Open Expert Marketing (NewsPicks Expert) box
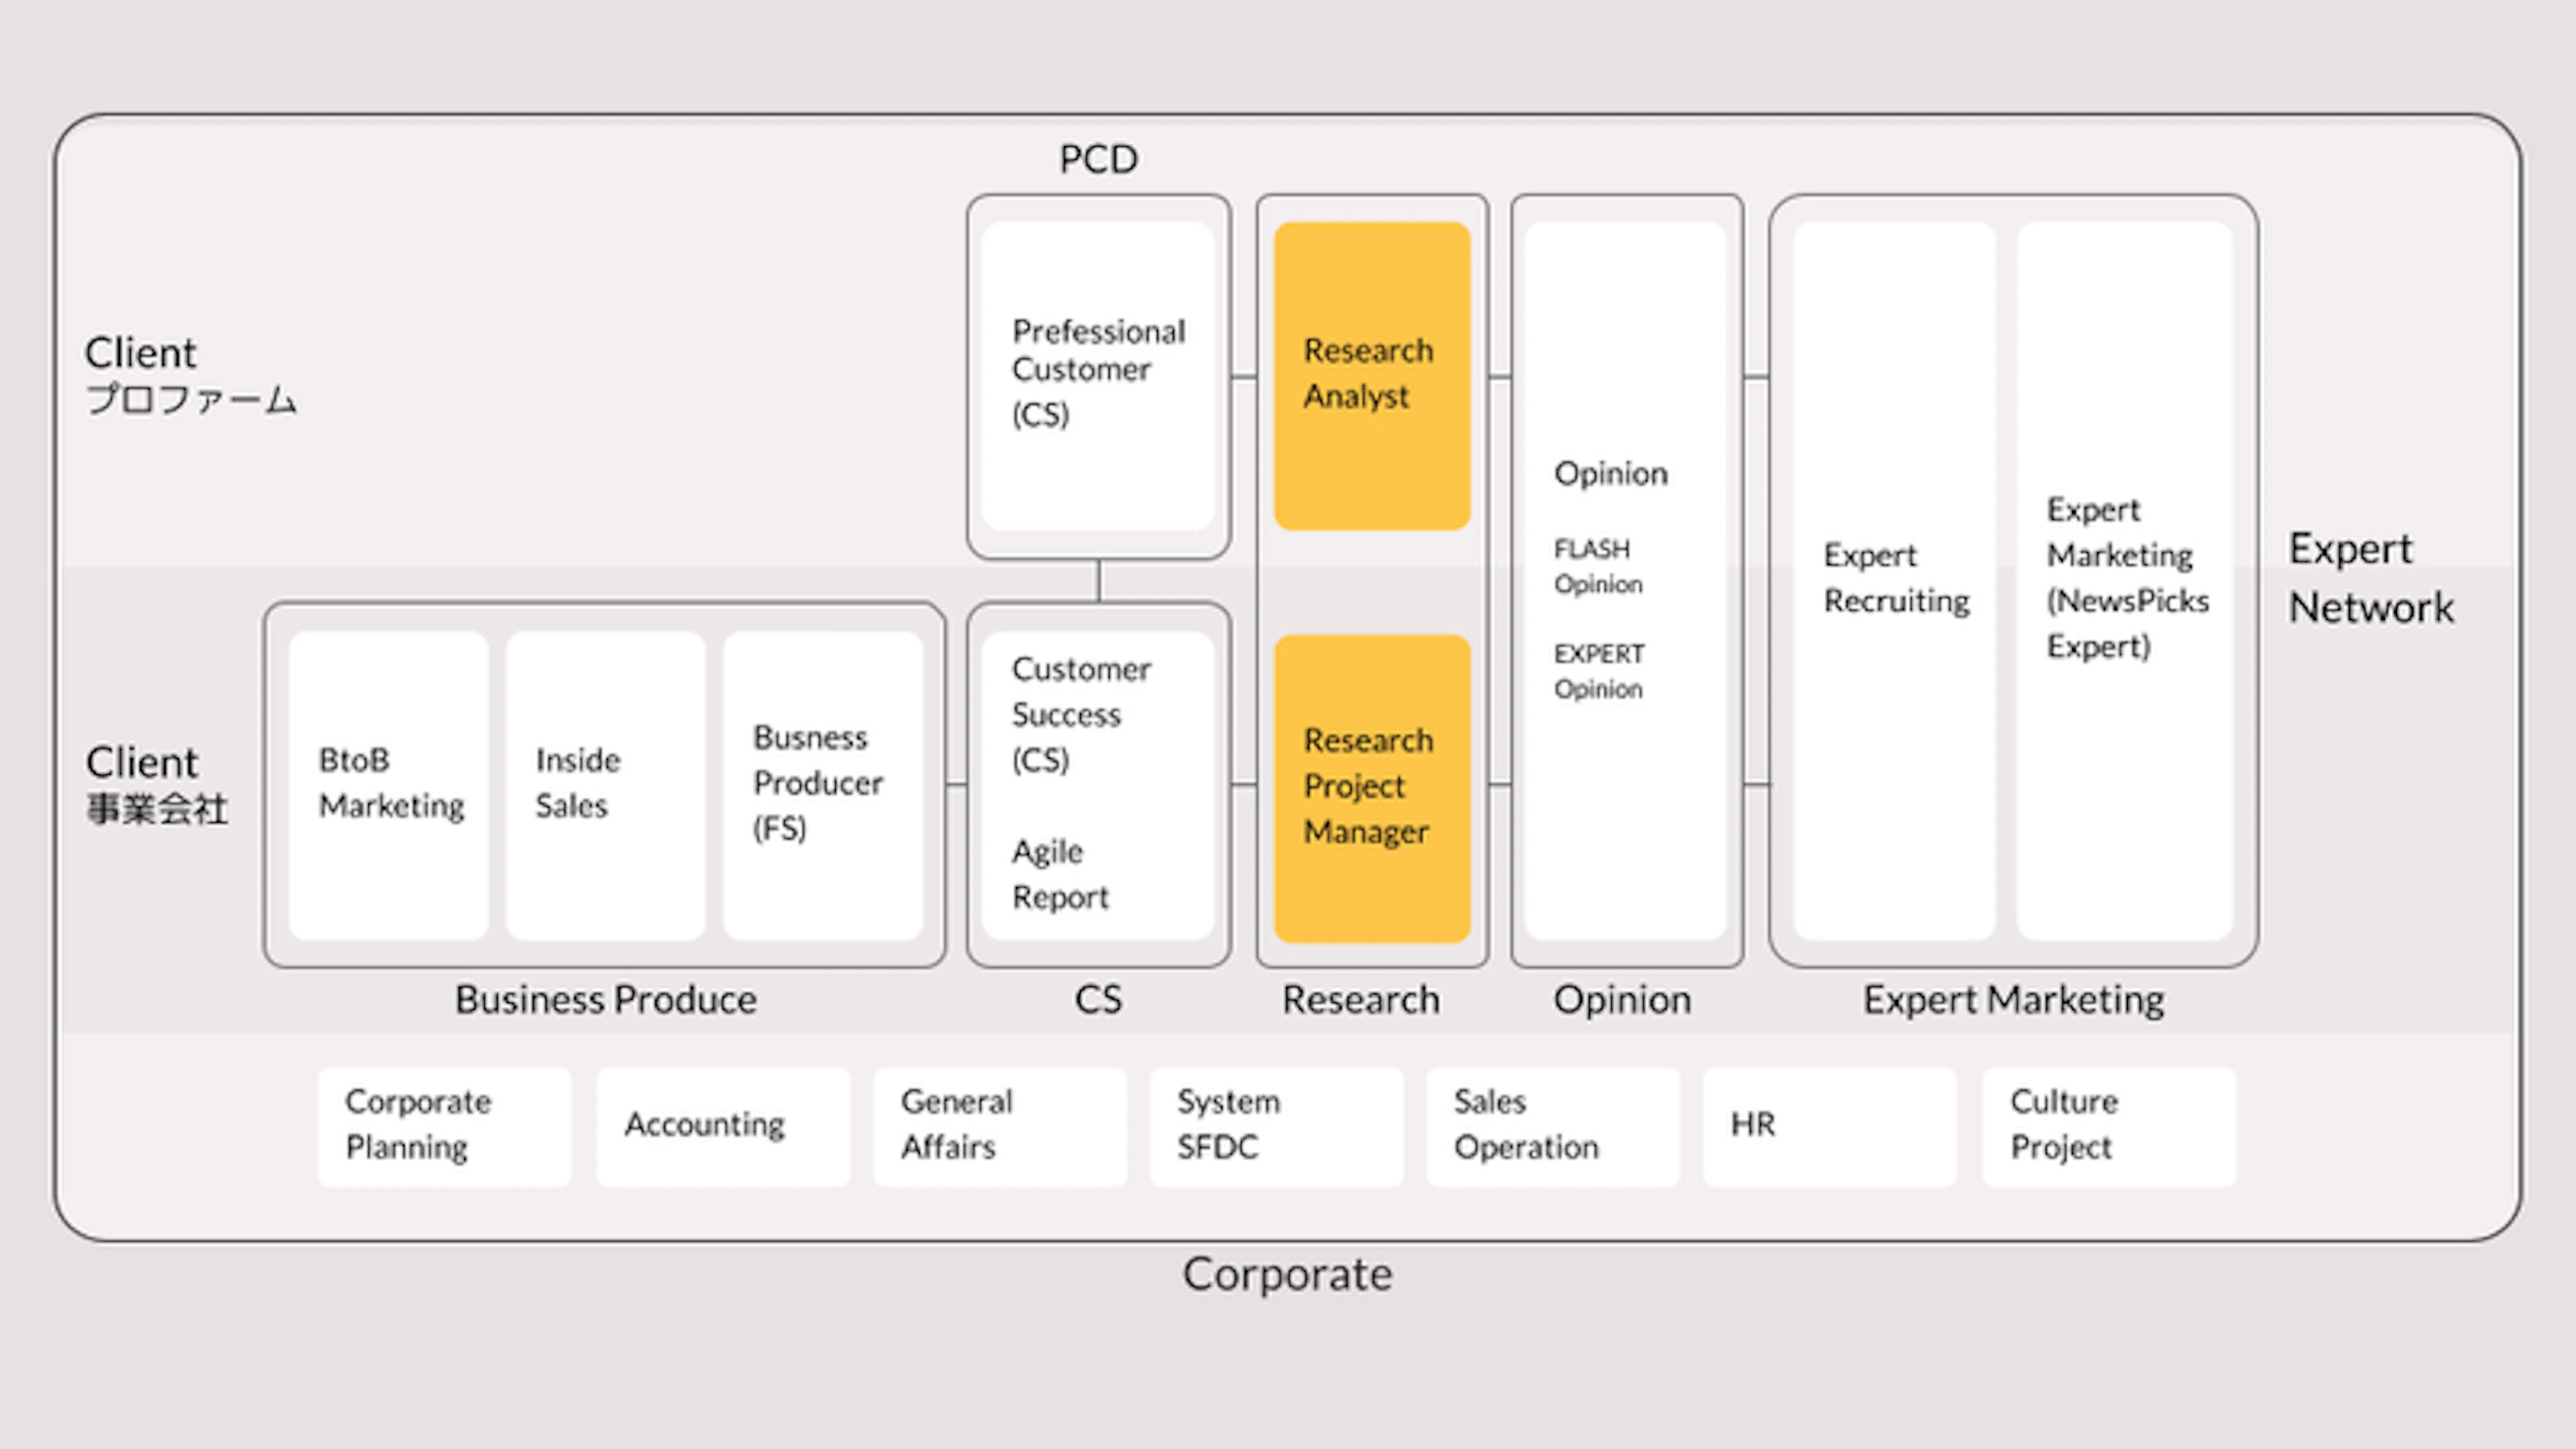Screen dimensions: 2576x1449 click(x=2125, y=580)
